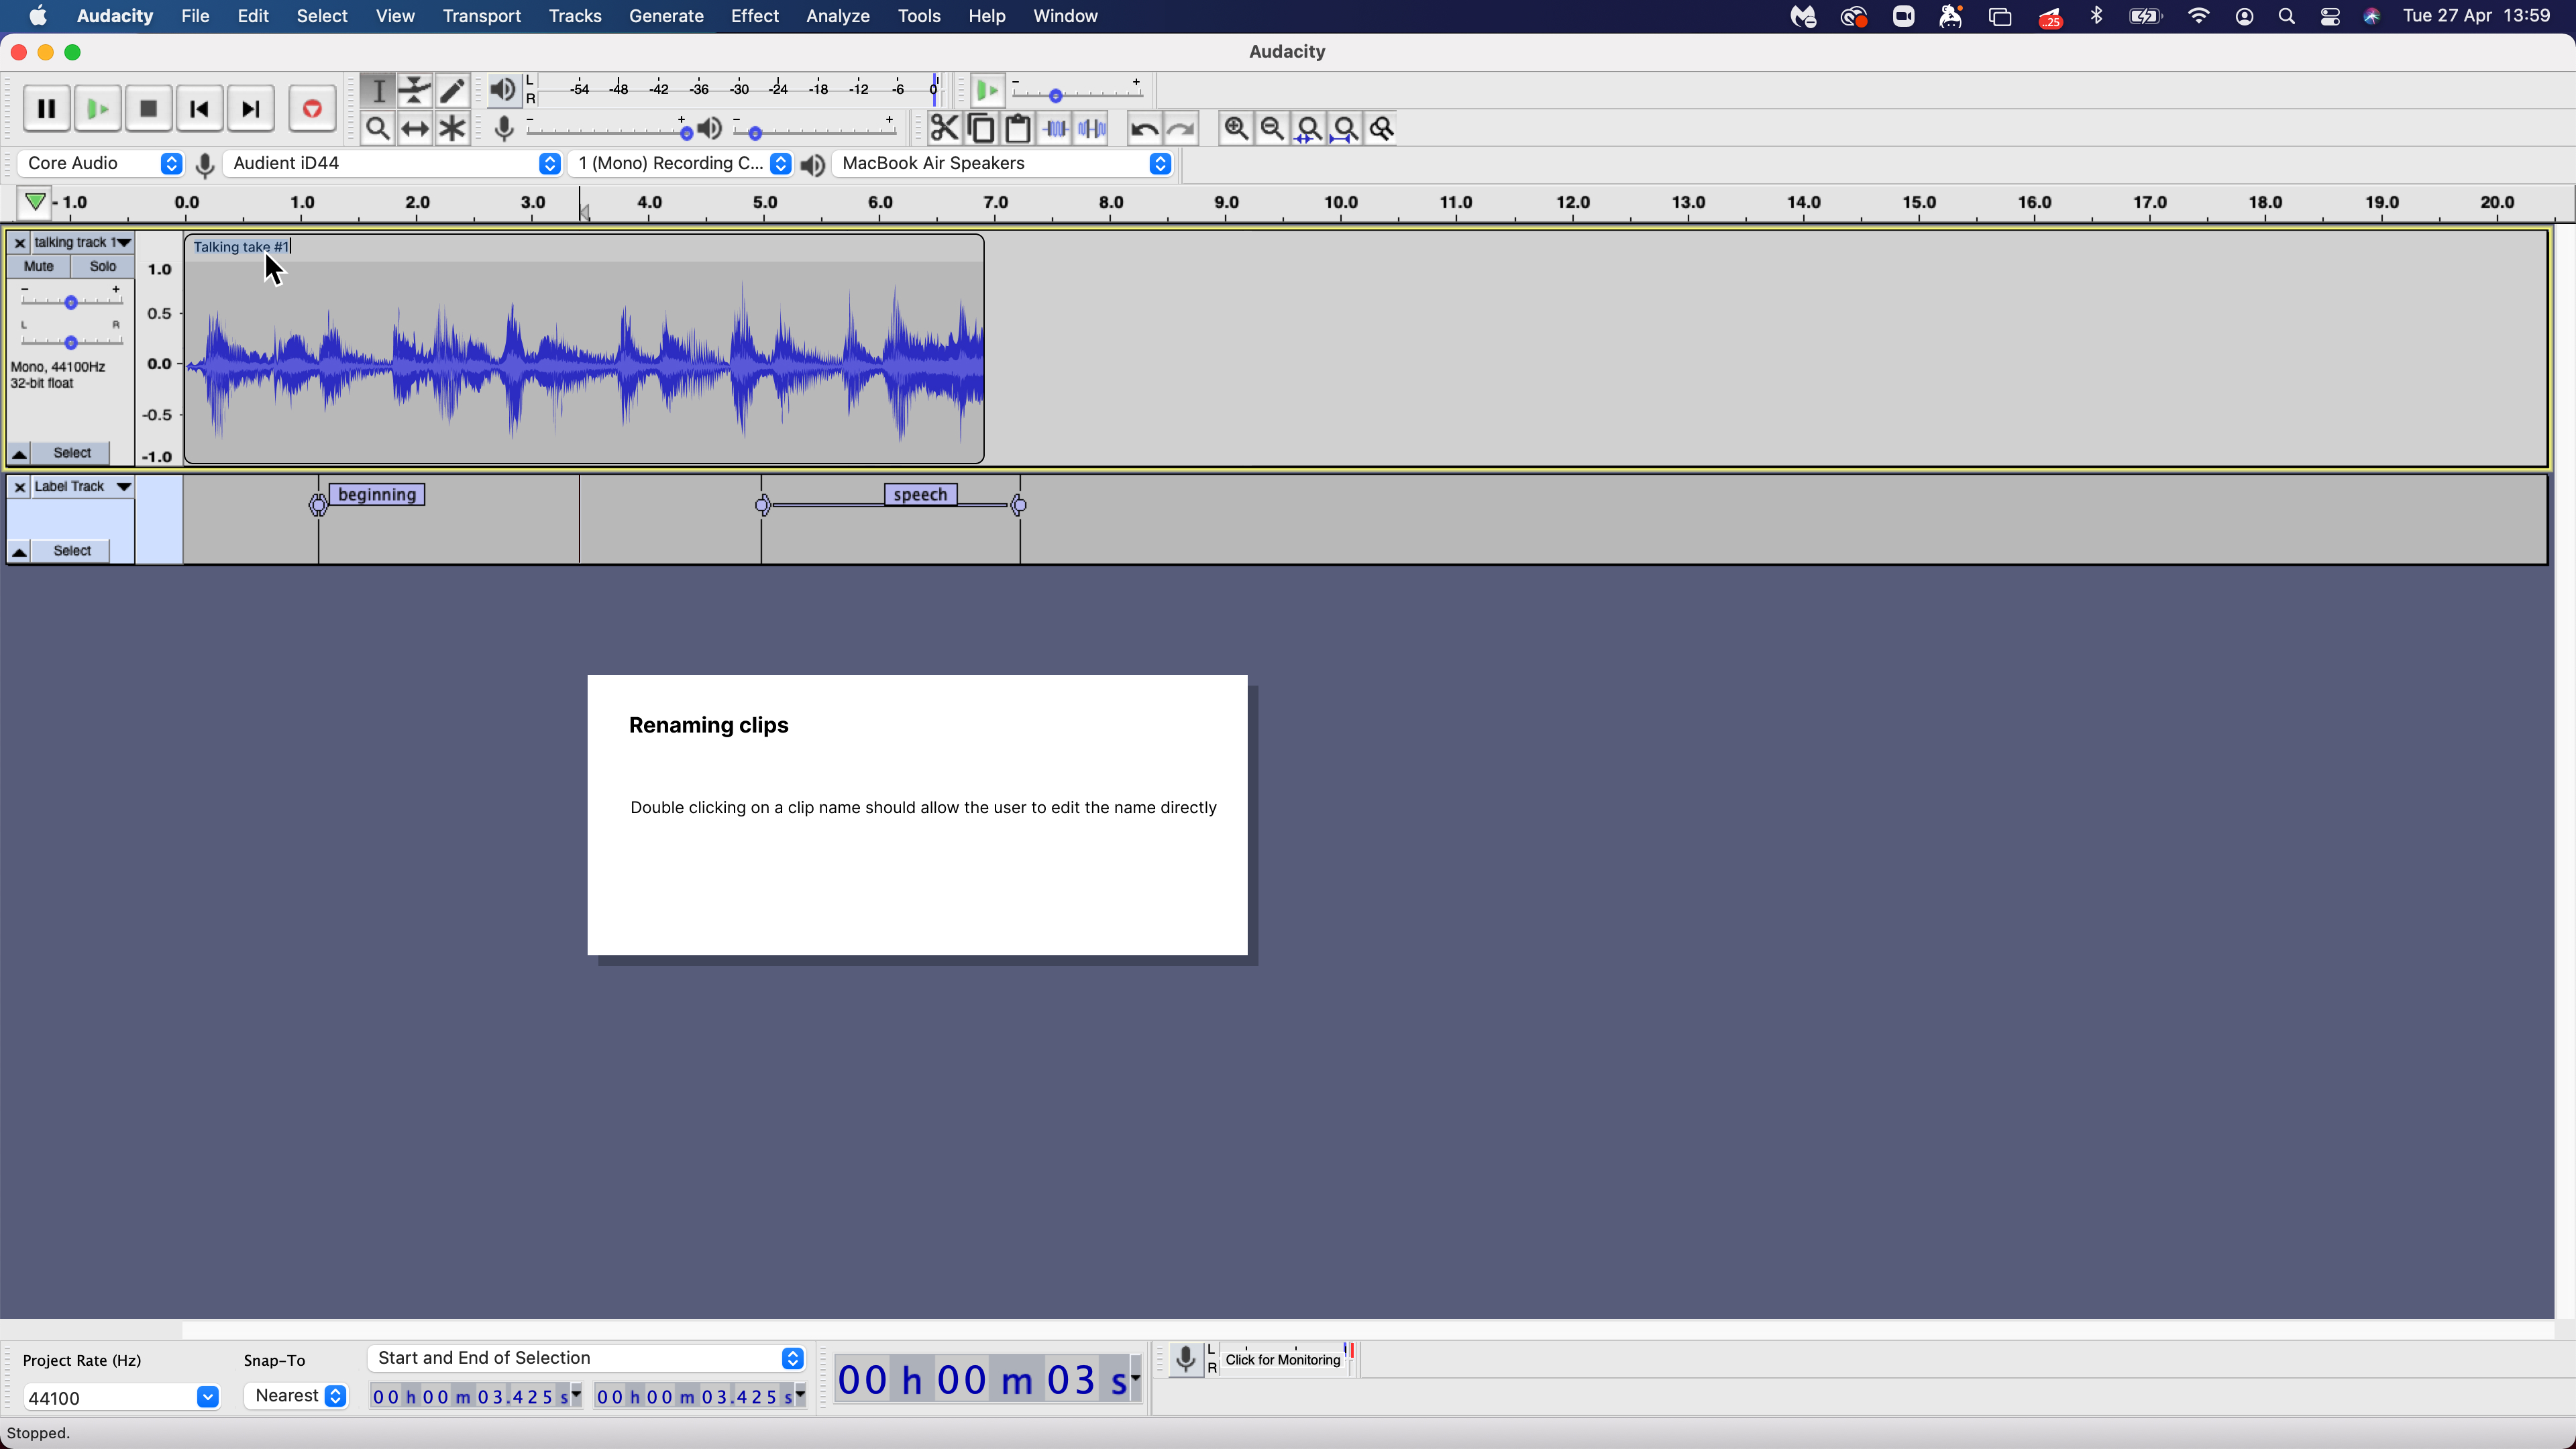Click the speech label on the Label Track
The width and height of the screenshot is (2576, 1449).
point(919,493)
